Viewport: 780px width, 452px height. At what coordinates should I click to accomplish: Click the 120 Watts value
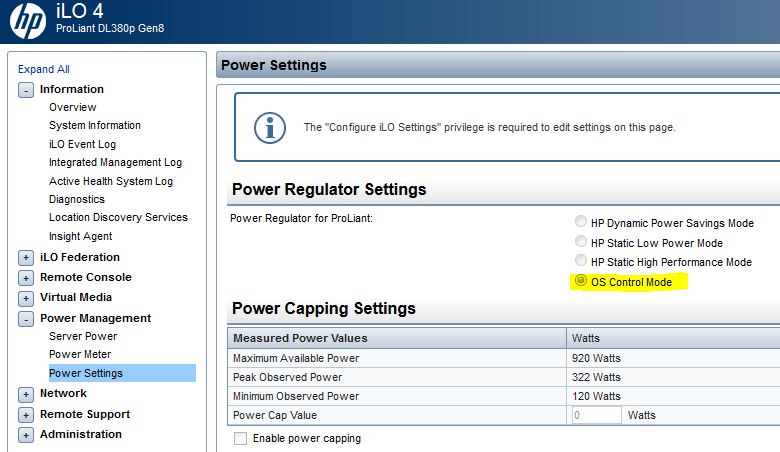[596, 396]
